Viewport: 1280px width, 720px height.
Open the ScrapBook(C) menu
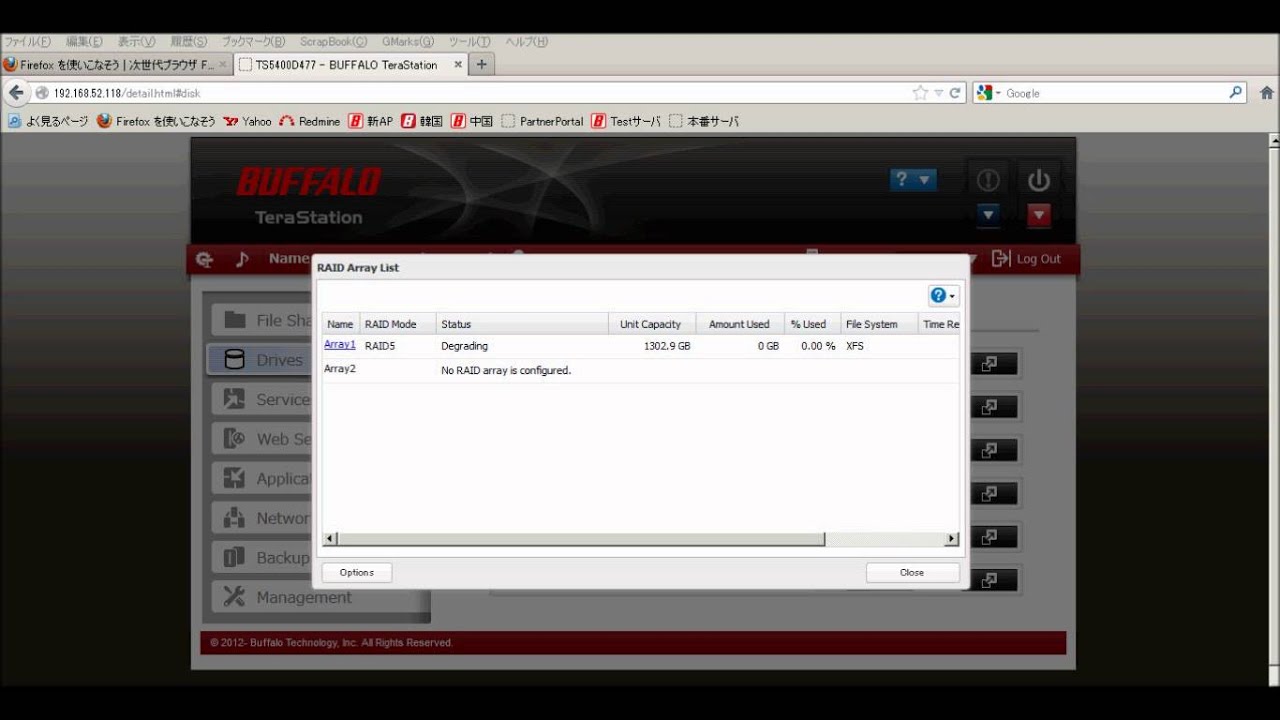pyautogui.click(x=333, y=42)
